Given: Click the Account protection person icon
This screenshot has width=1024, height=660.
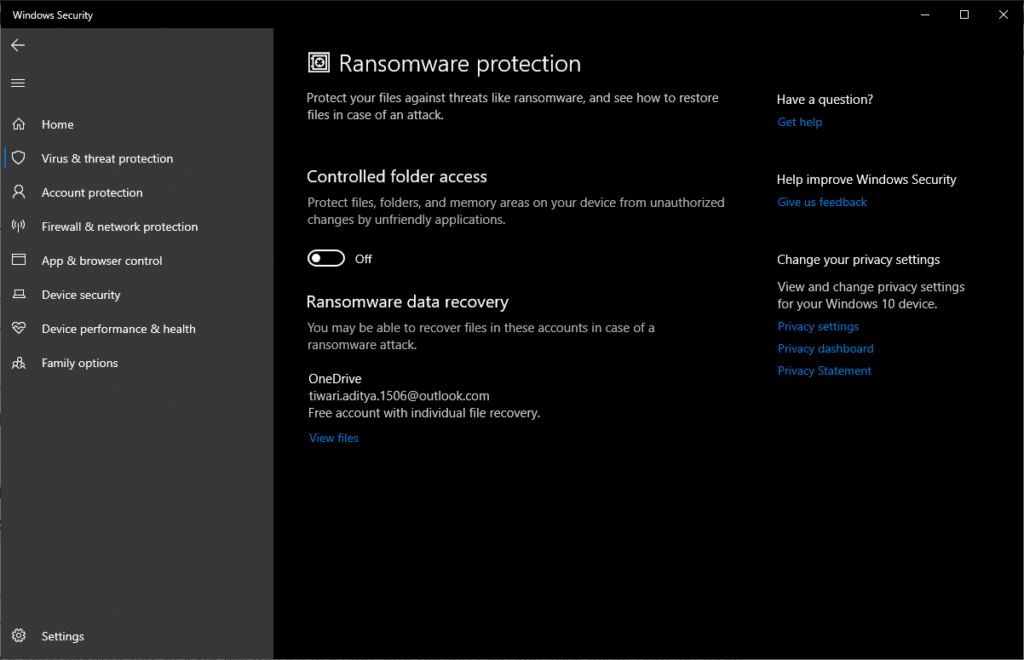Looking at the screenshot, I should point(18,192).
